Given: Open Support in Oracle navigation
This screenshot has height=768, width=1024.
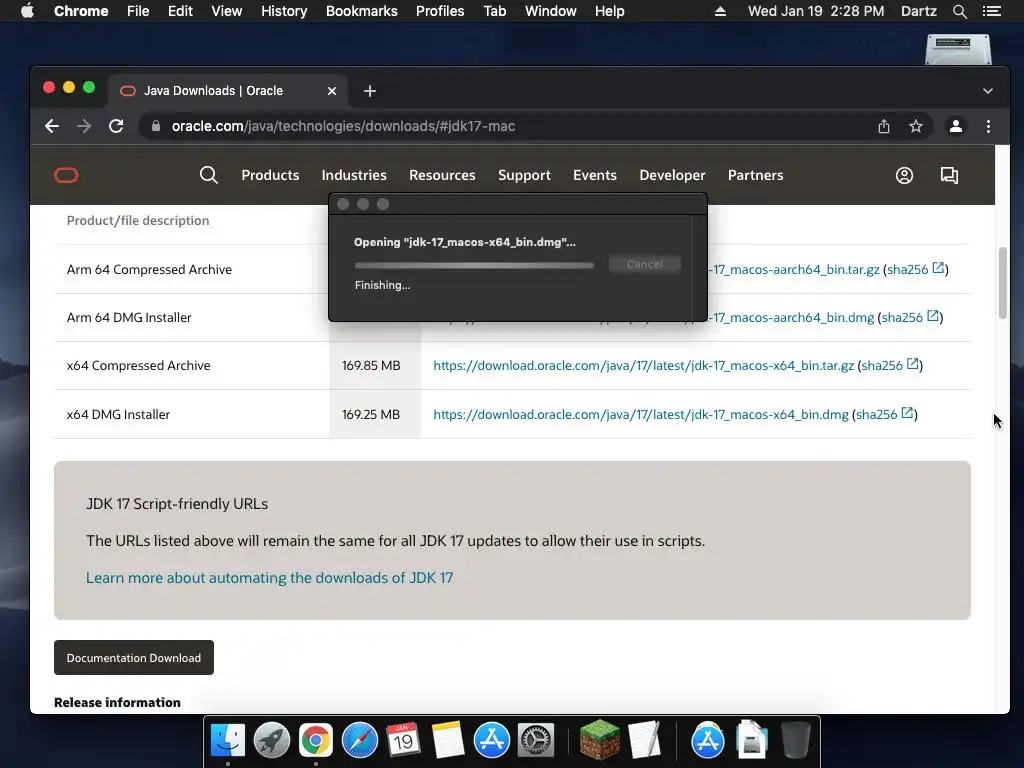Looking at the screenshot, I should 524,175.
